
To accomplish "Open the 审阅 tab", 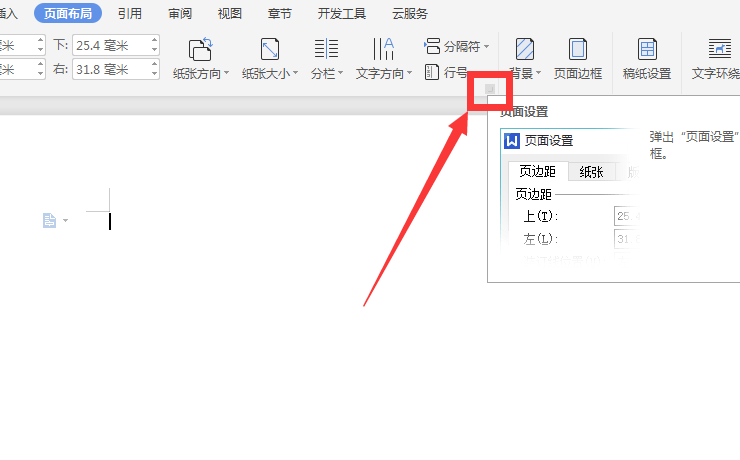I will click(x=180, y=13).
